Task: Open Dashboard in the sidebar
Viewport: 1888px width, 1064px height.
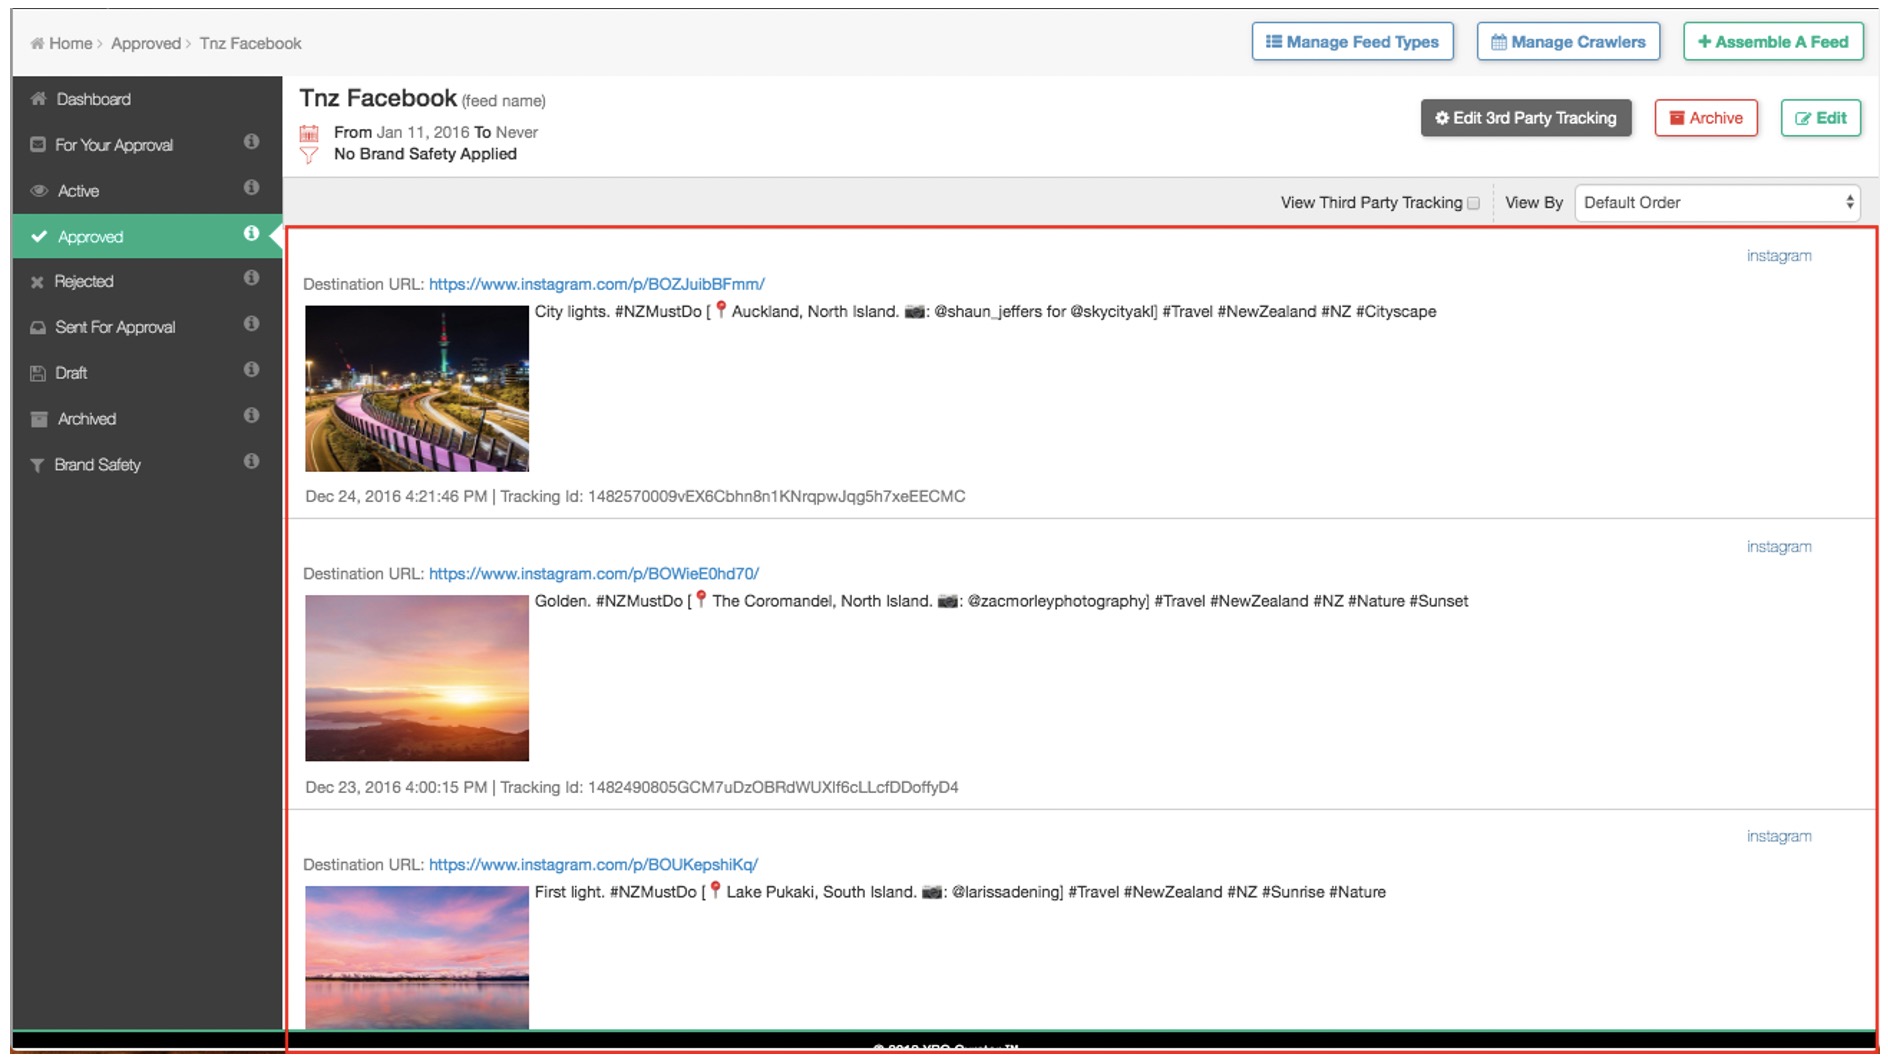Action: pos(93,99)
